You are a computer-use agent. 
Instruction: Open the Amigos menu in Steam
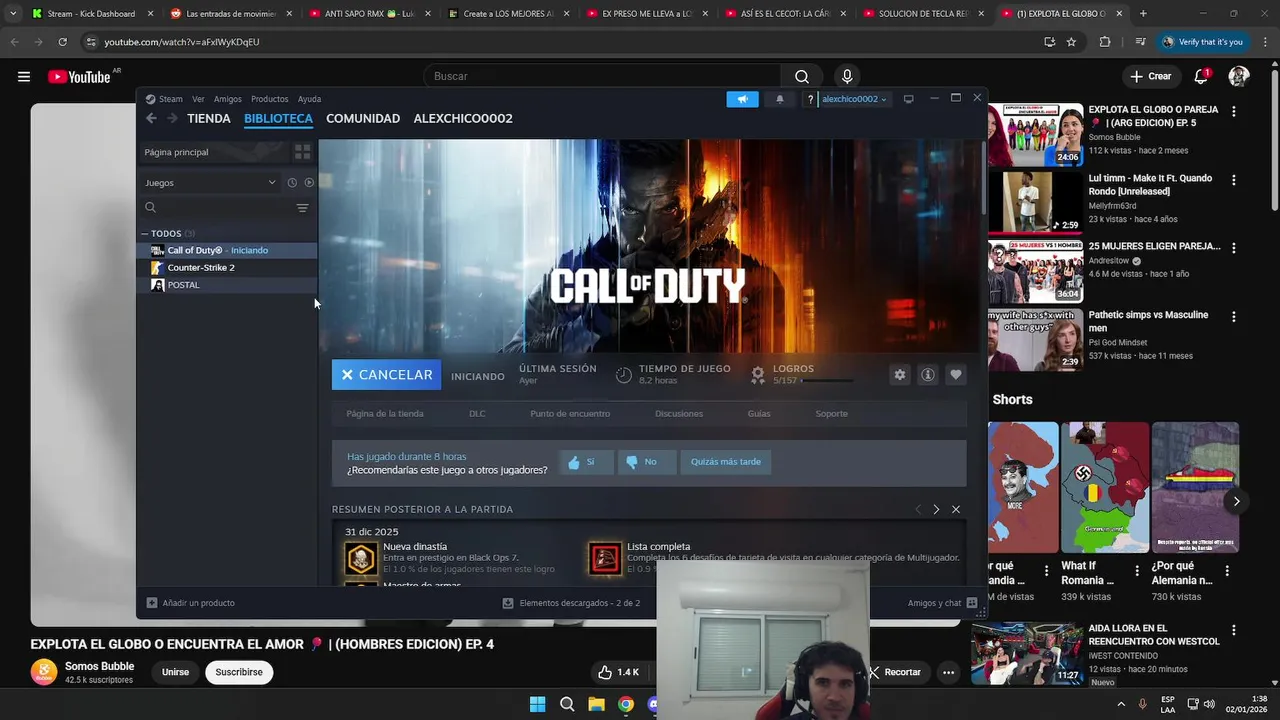[227, 99]
